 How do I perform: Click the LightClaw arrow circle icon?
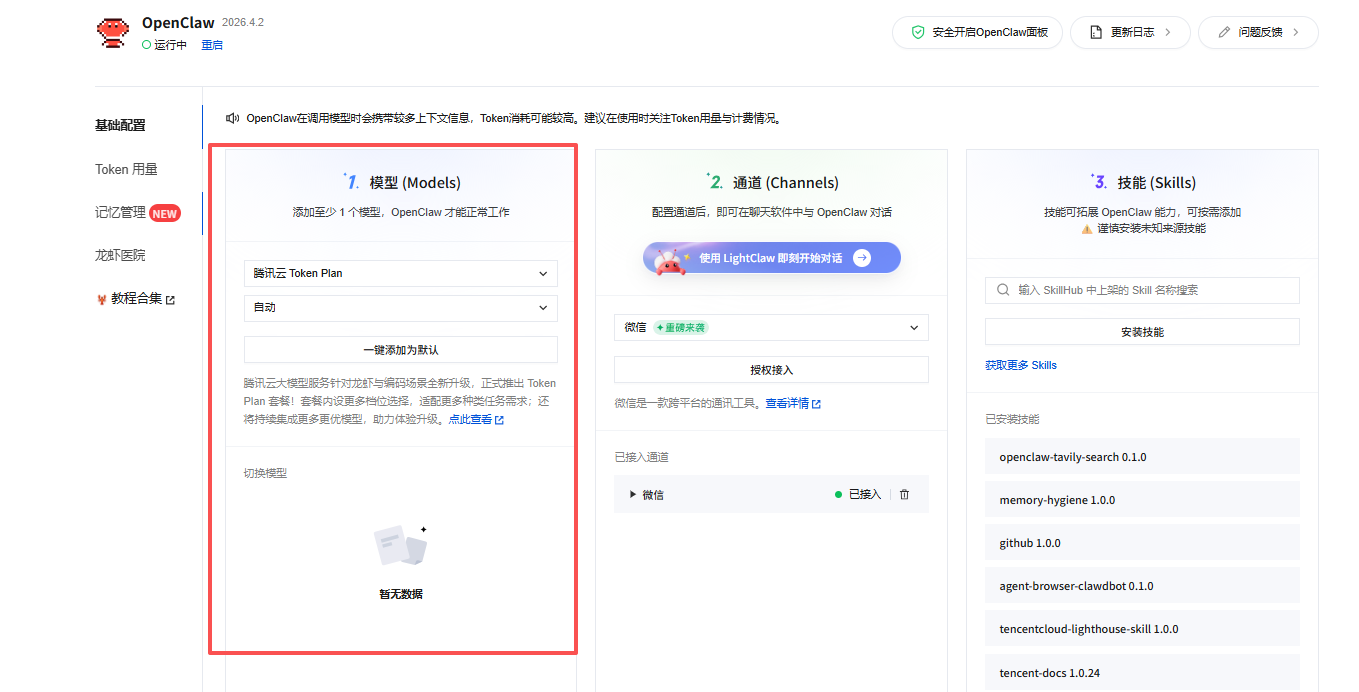(862, 258)
